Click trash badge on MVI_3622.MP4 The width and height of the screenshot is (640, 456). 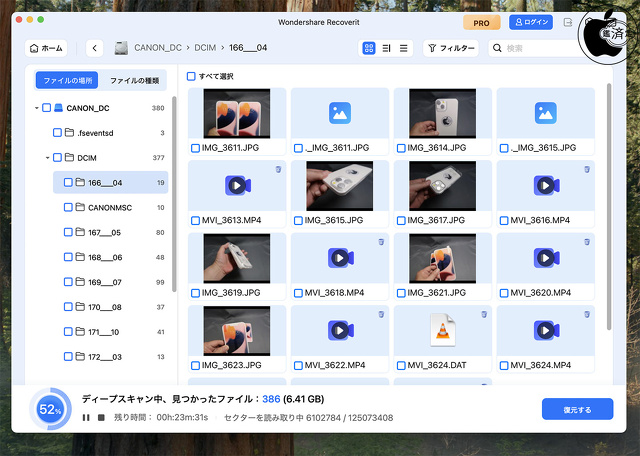pyautogui.click(x=381, y=314)
